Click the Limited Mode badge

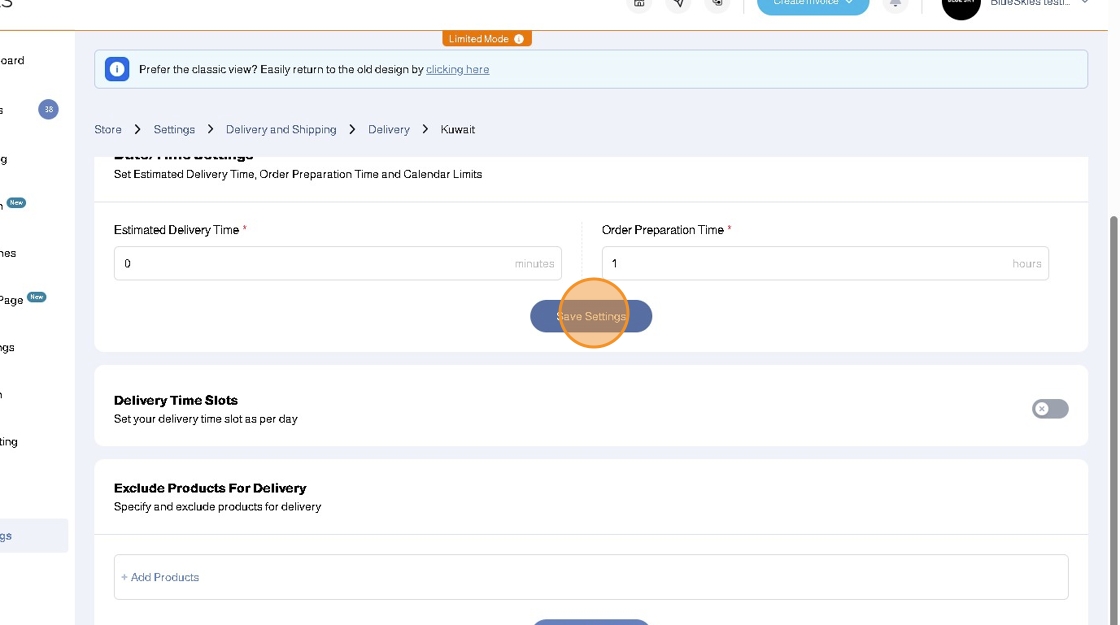pos(486,39)
